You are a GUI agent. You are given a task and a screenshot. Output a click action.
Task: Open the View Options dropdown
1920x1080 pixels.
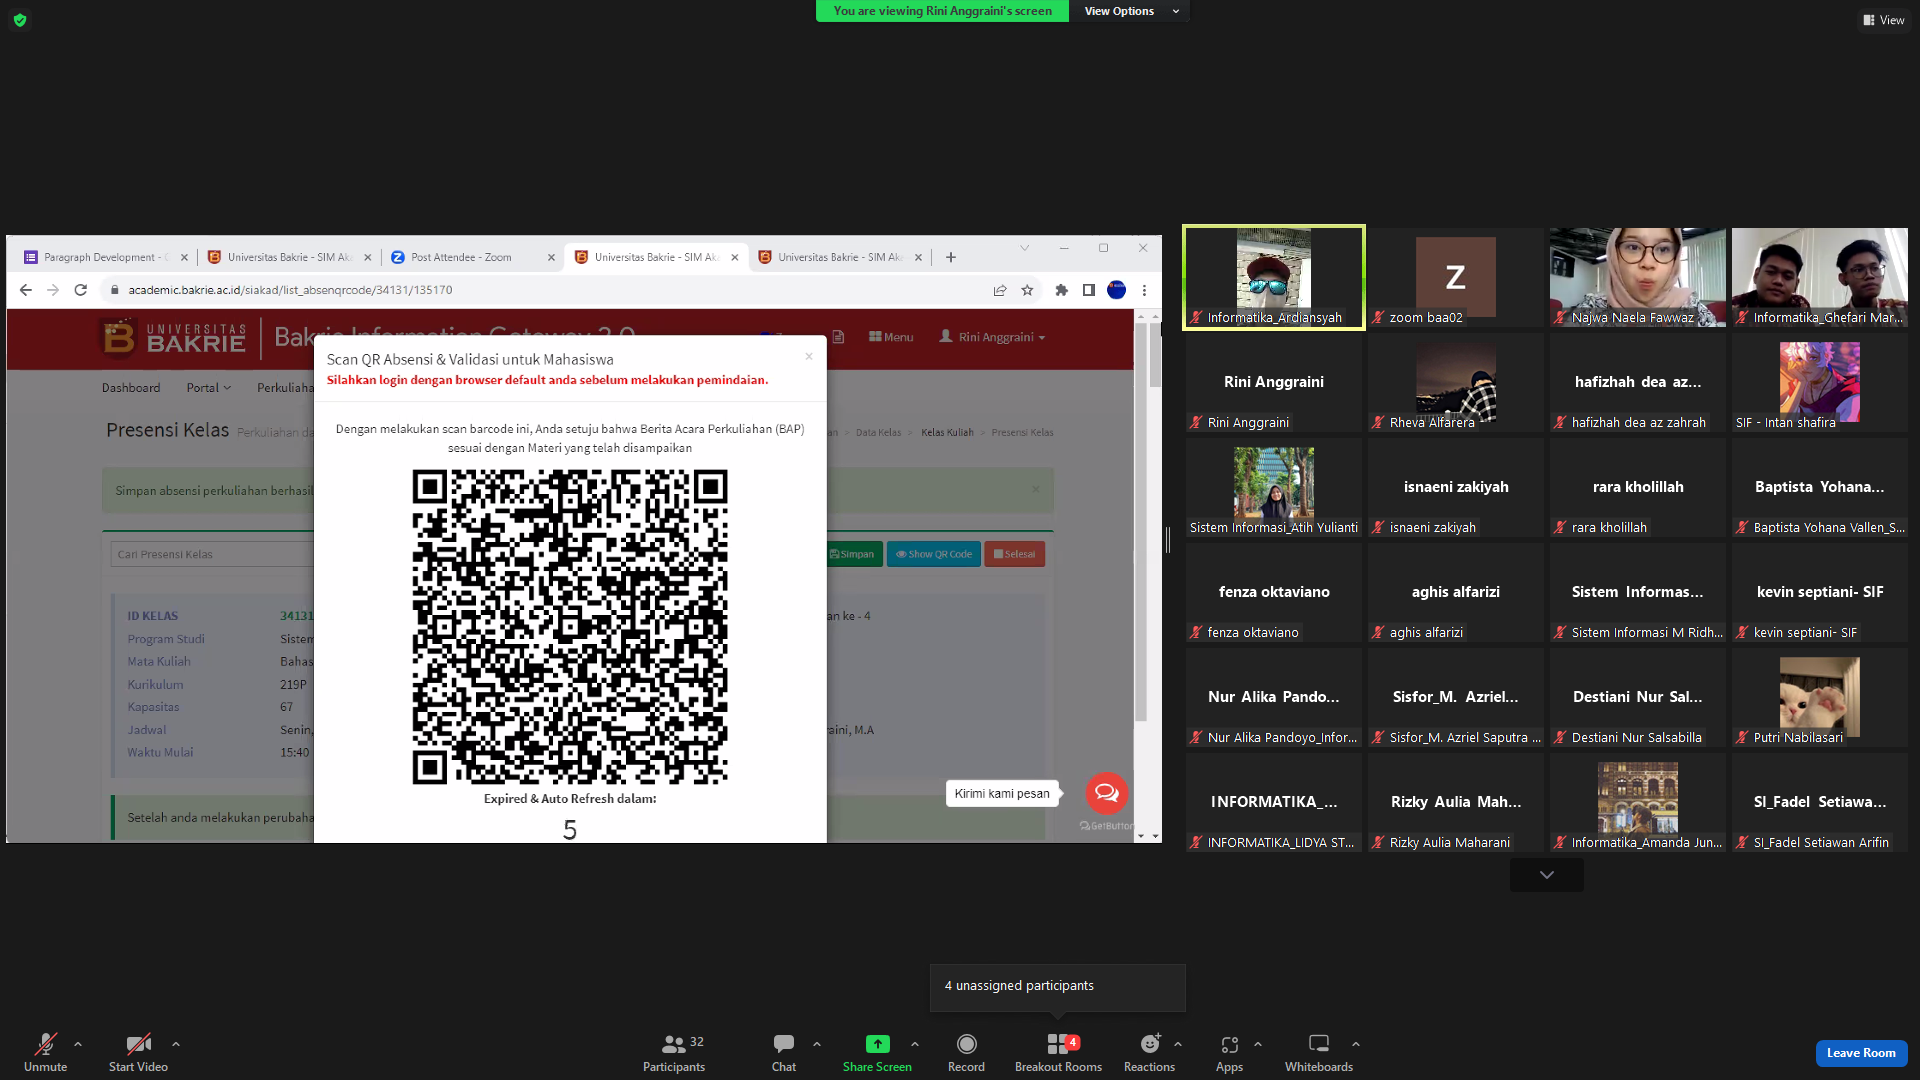click(1131, 11)
